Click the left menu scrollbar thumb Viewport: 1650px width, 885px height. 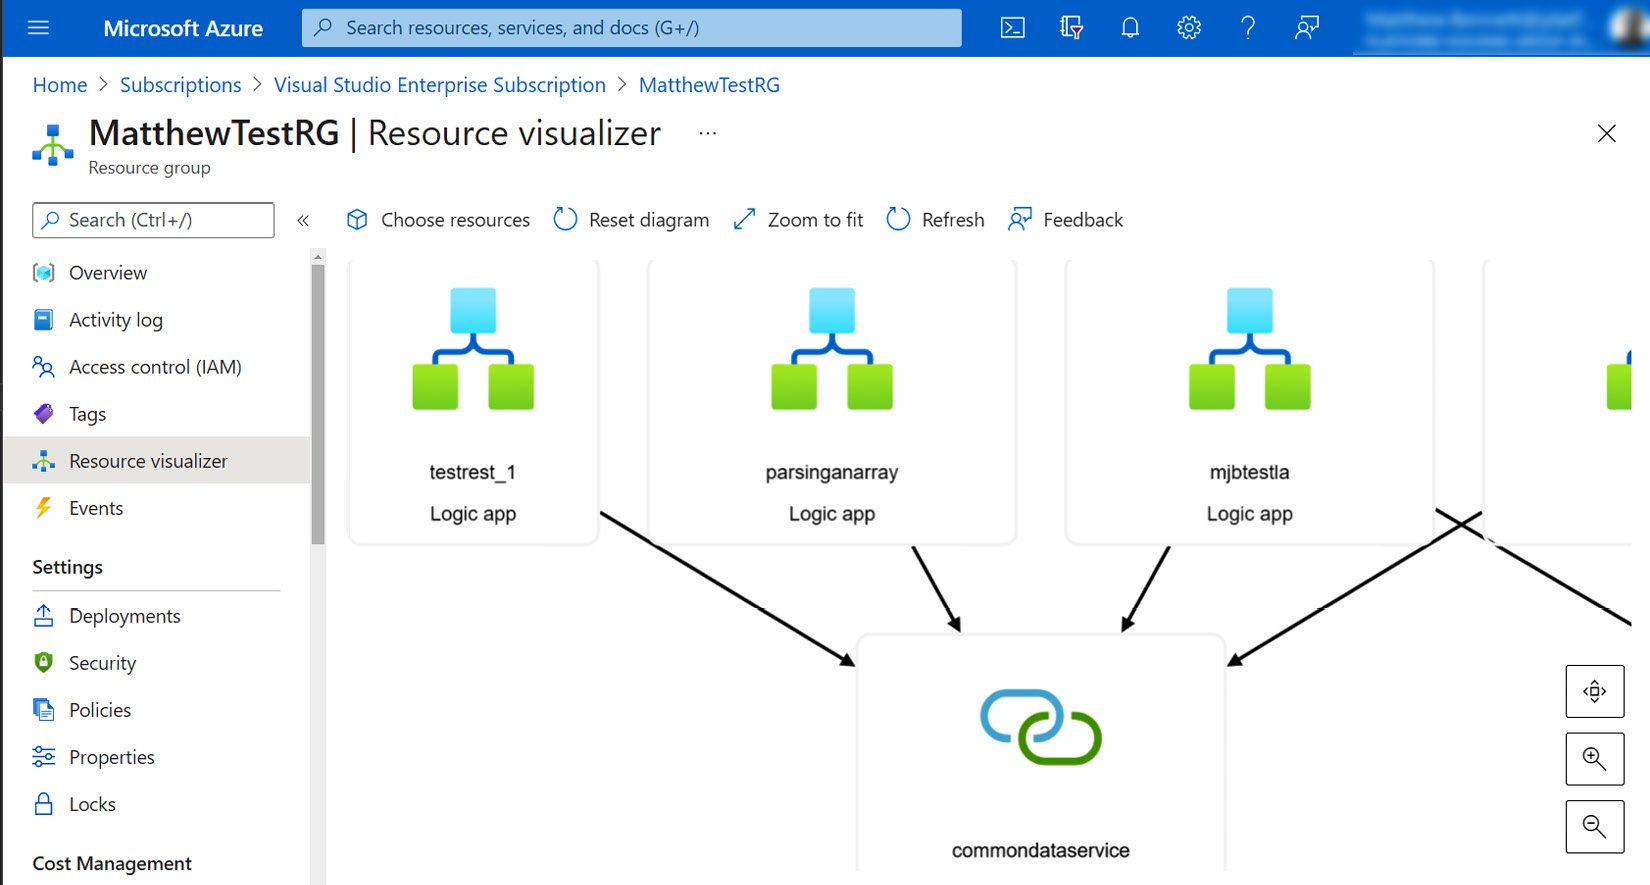318,404
